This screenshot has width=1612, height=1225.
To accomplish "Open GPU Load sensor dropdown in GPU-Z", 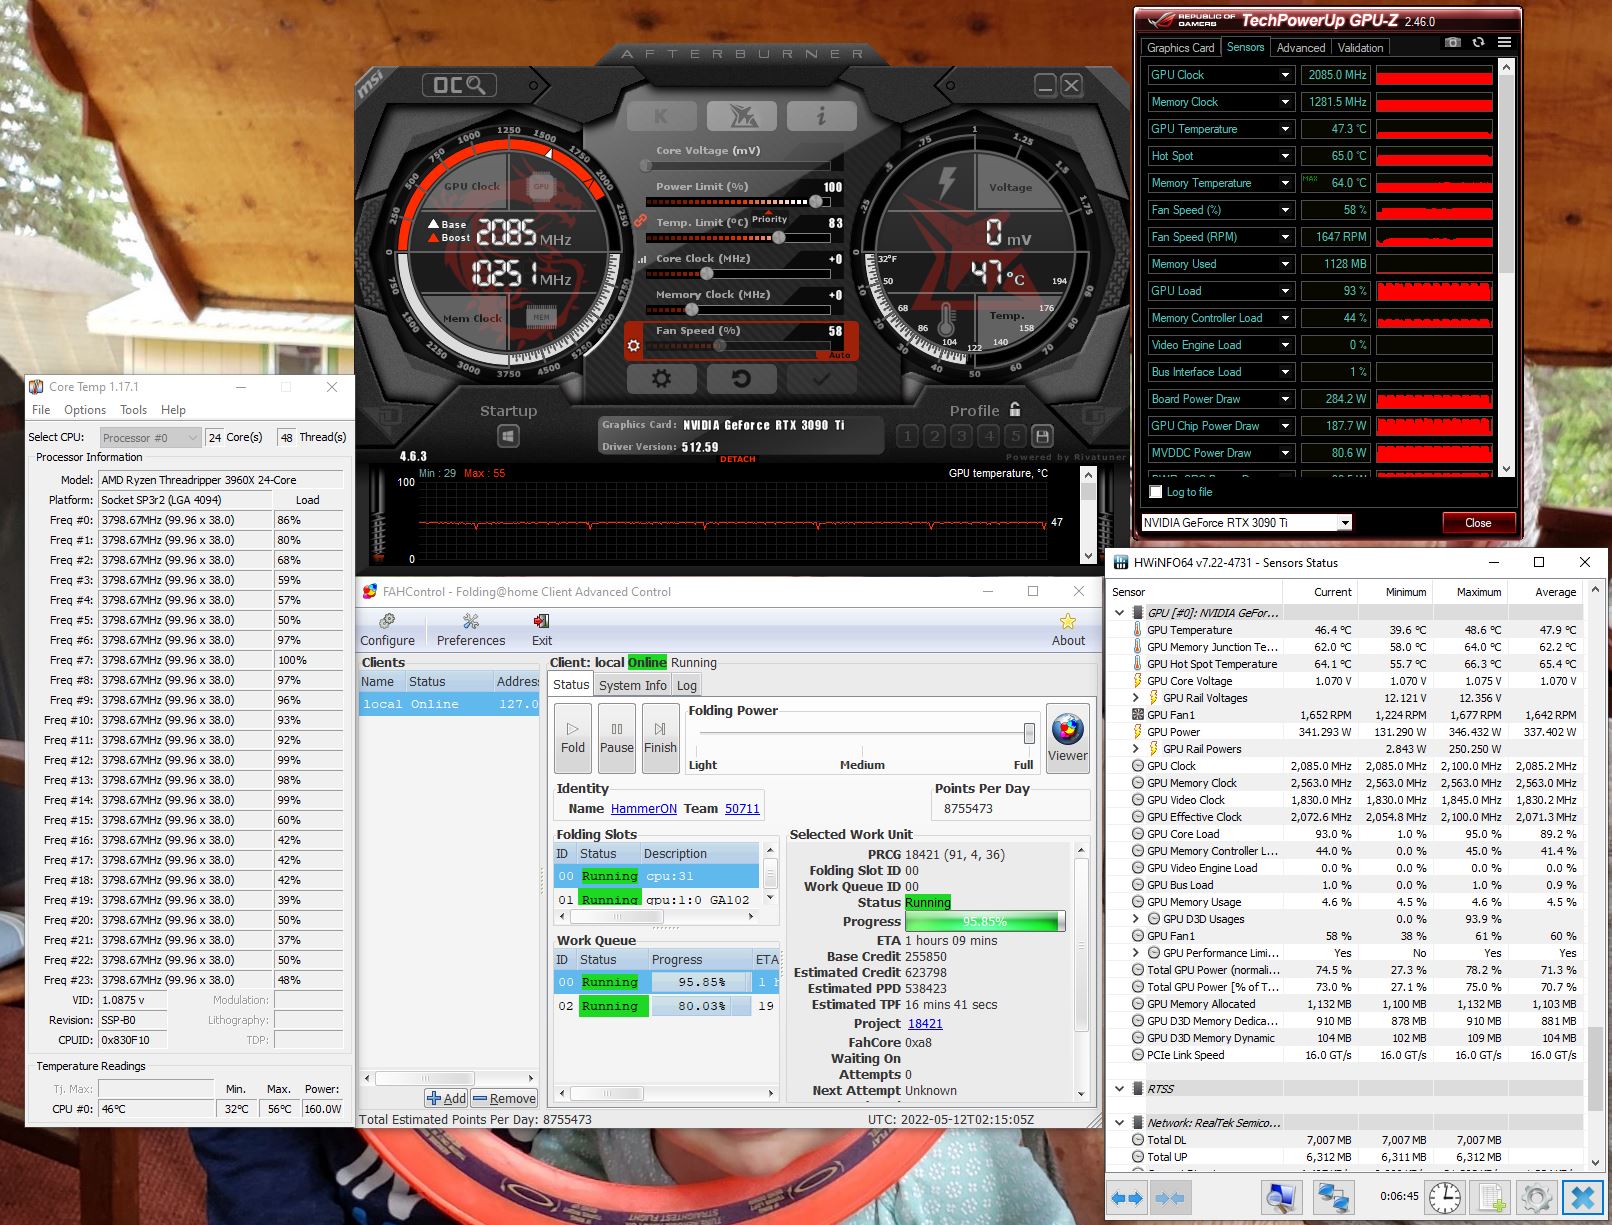I will point(1286,291).
